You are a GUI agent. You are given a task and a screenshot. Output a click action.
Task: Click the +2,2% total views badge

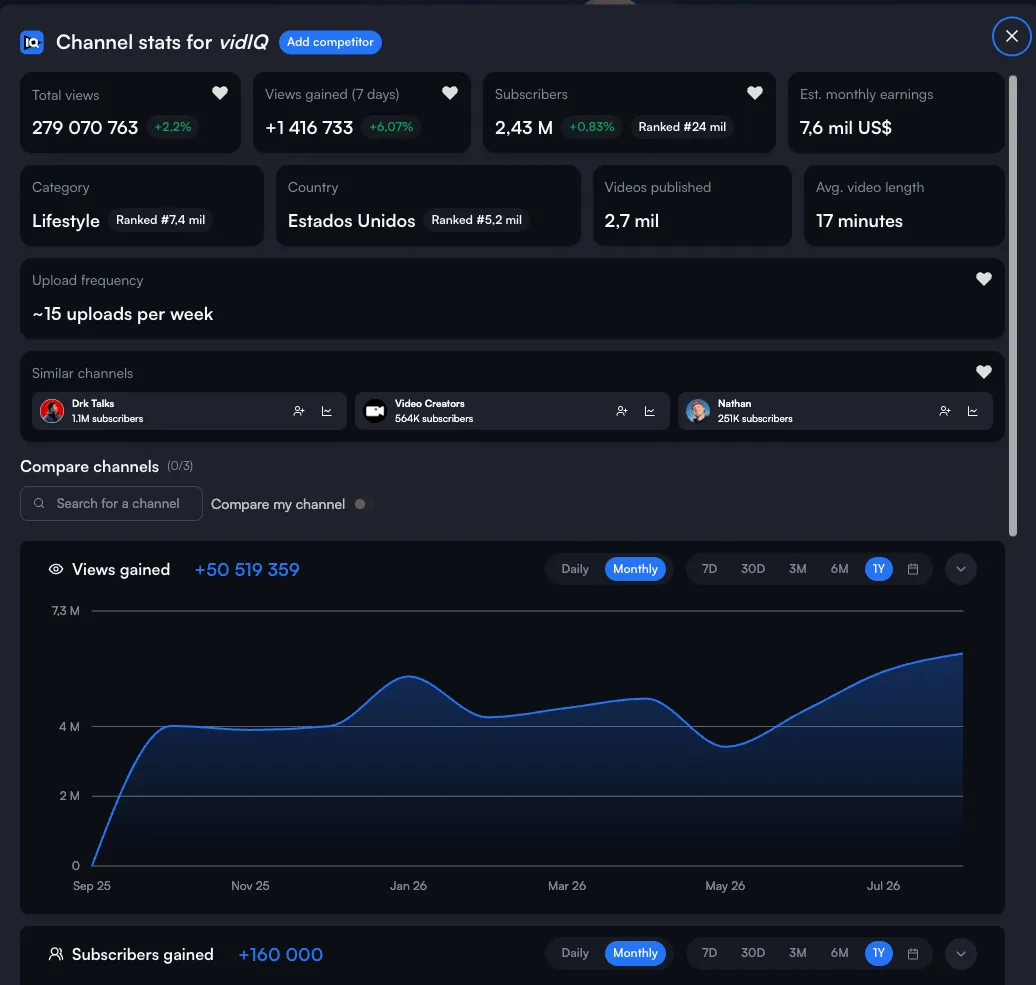[172, 127]
